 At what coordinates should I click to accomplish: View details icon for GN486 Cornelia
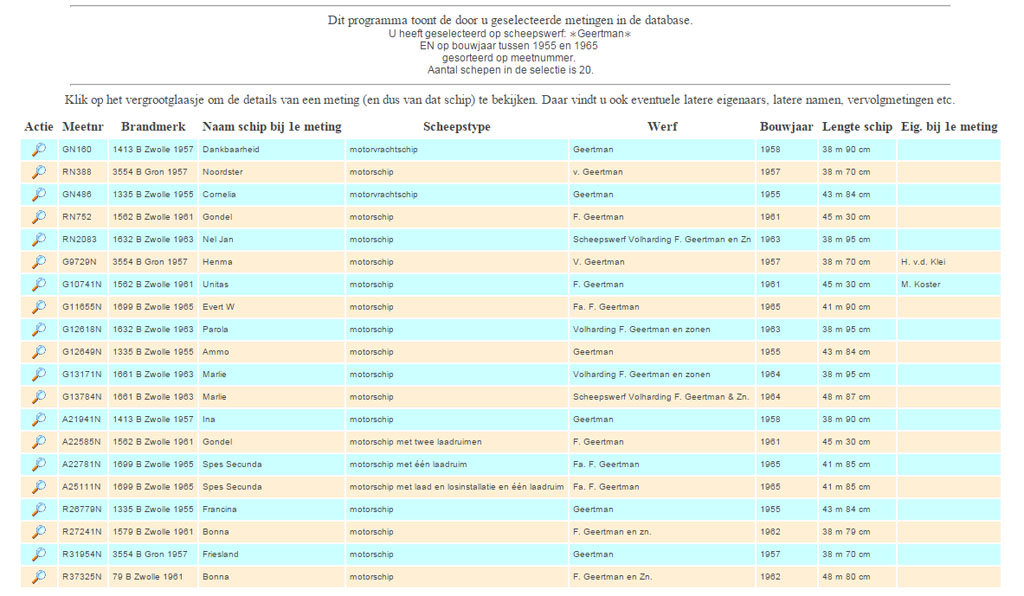click(38, 195)
